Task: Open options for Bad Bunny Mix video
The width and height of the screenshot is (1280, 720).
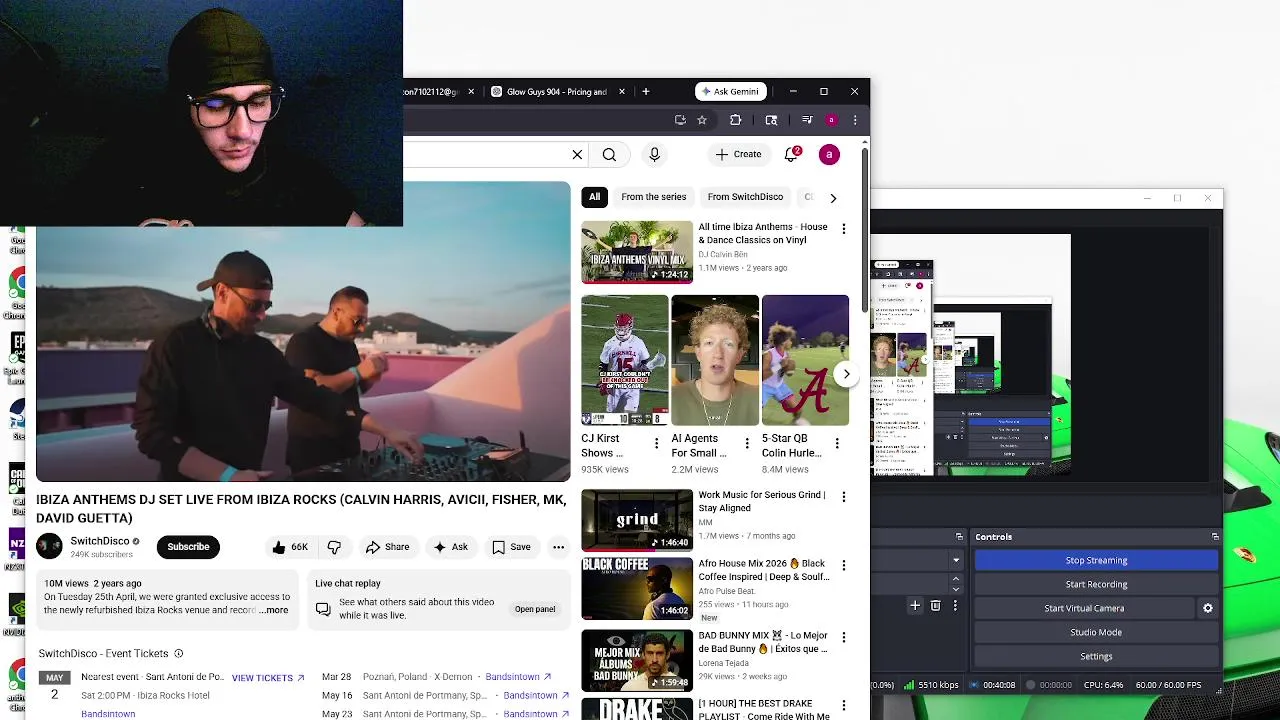Action: click(x=843, y=637)
